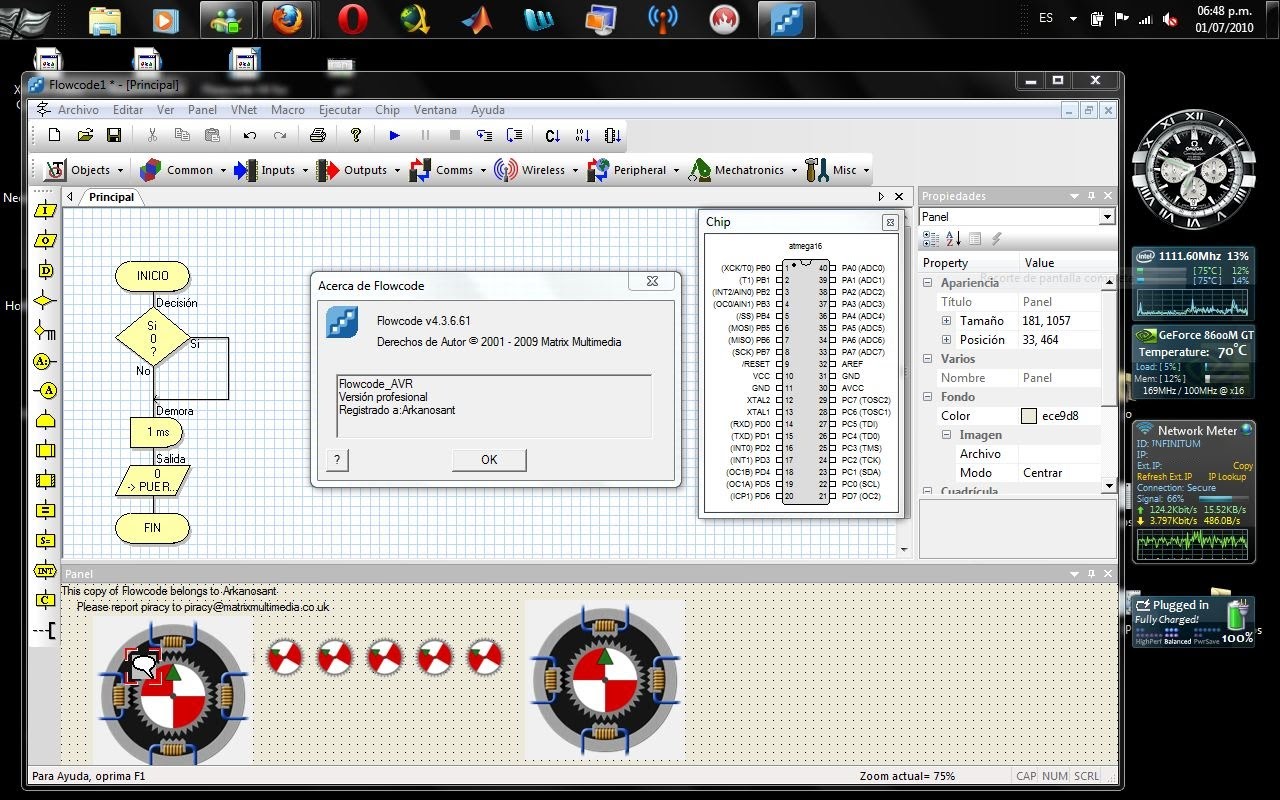Open the Macro menu
The image size is (1280, 800).
tap(288, 110)
